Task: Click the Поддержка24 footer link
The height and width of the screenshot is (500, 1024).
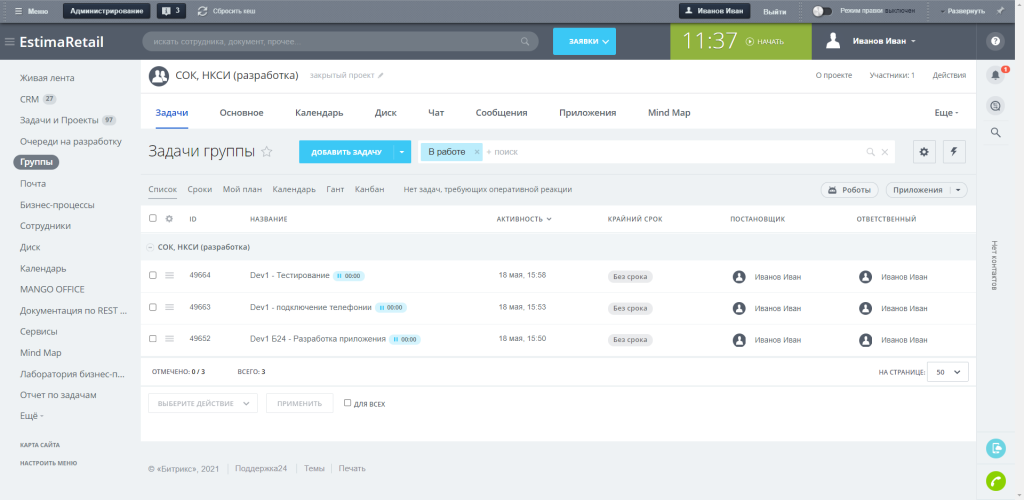Action: (261, 468)
